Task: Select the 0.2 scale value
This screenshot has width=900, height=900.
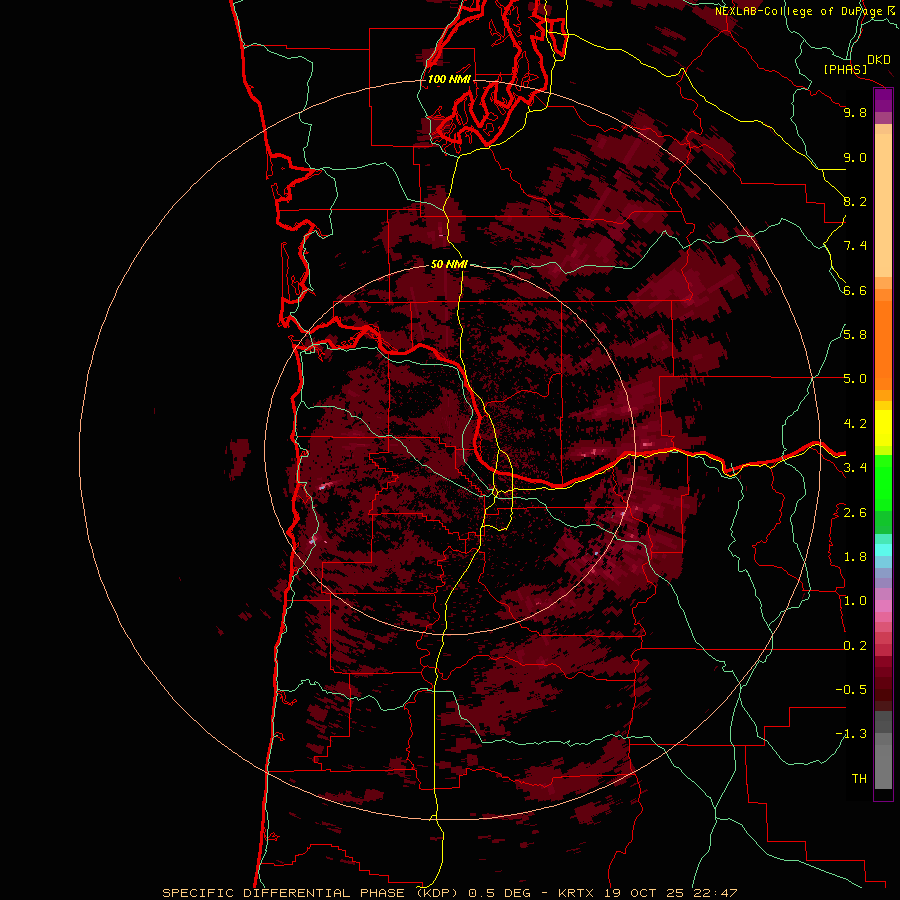Action: click(855, 646)
